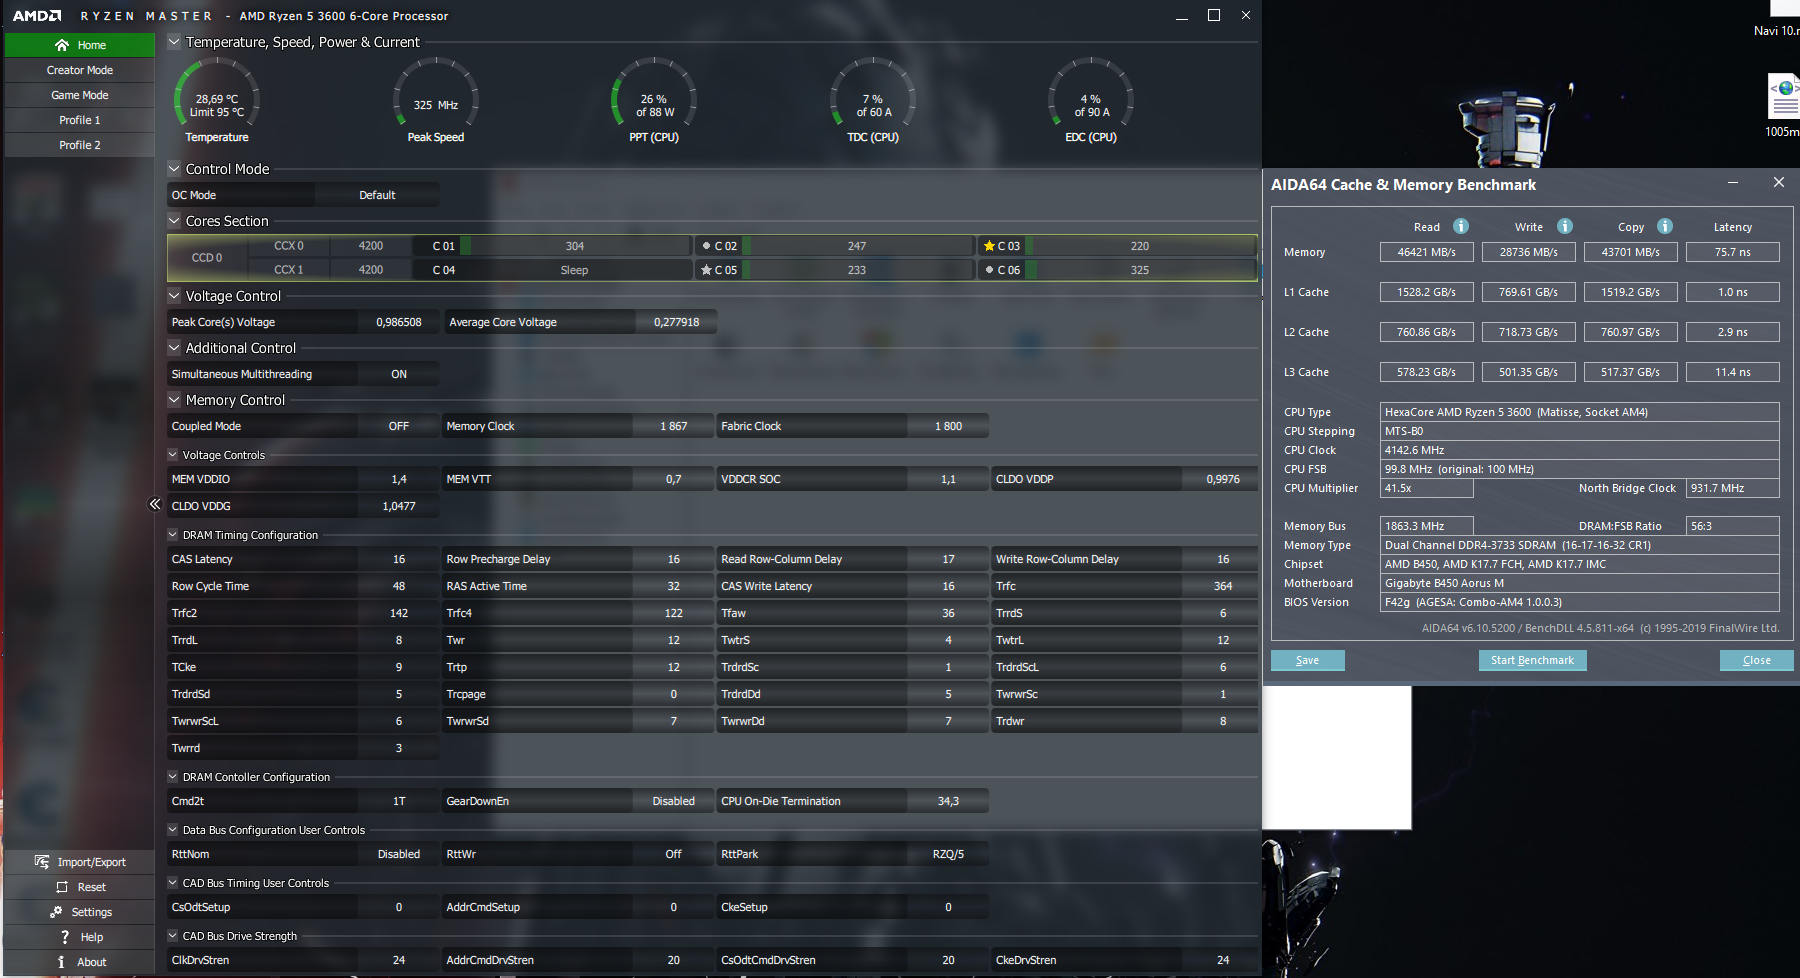The height and width of the screenshot is (978, 1800).
Task: Click the dot marker on core C 06
Action: coord(989,270)
